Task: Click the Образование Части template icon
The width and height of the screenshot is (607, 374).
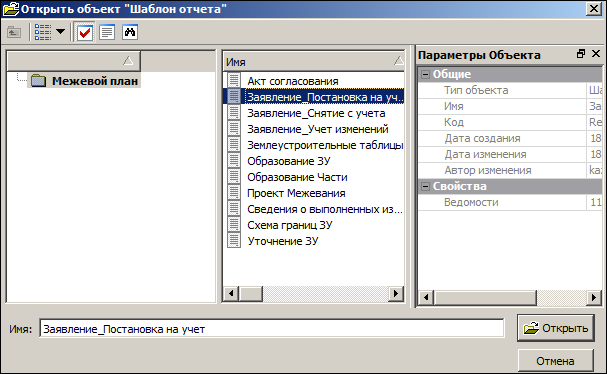Action: [x=234, y=177]
